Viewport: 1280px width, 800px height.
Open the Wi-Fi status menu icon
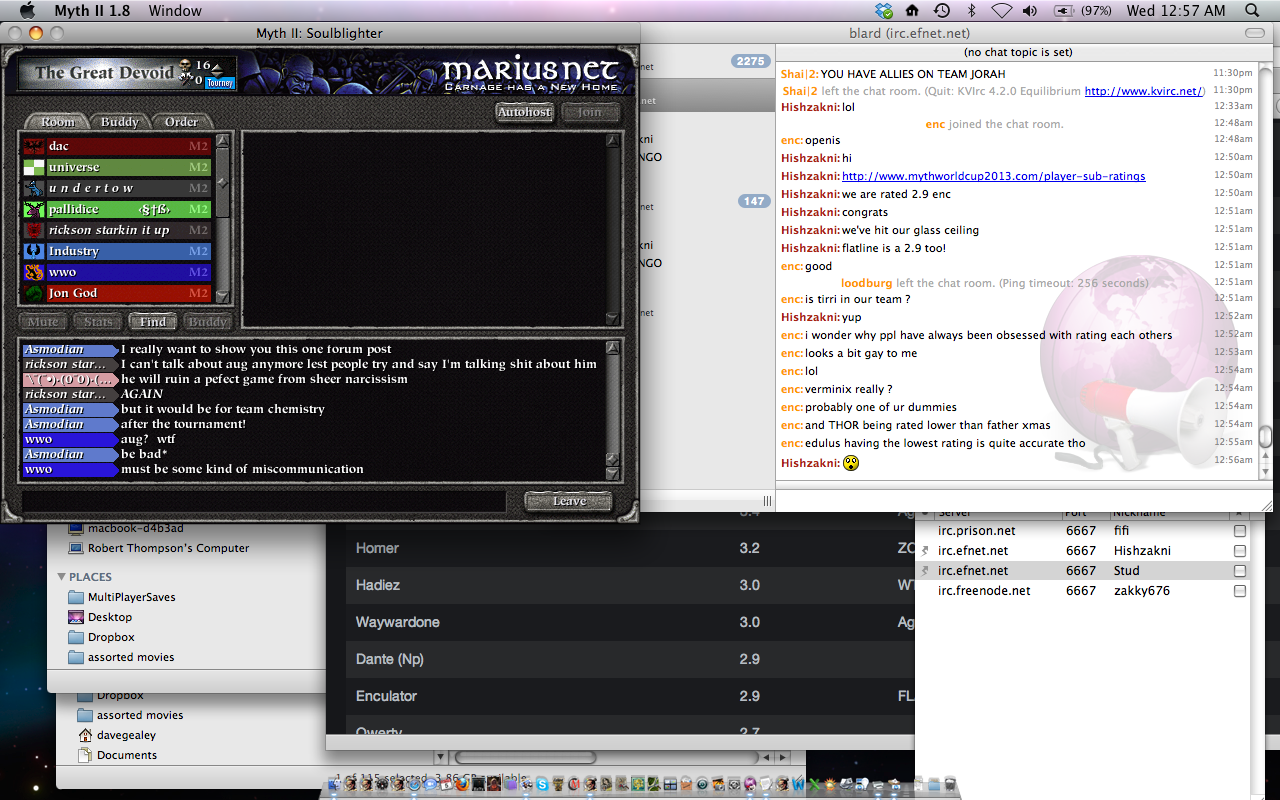pyautogui.click(x=1001, y=11)
